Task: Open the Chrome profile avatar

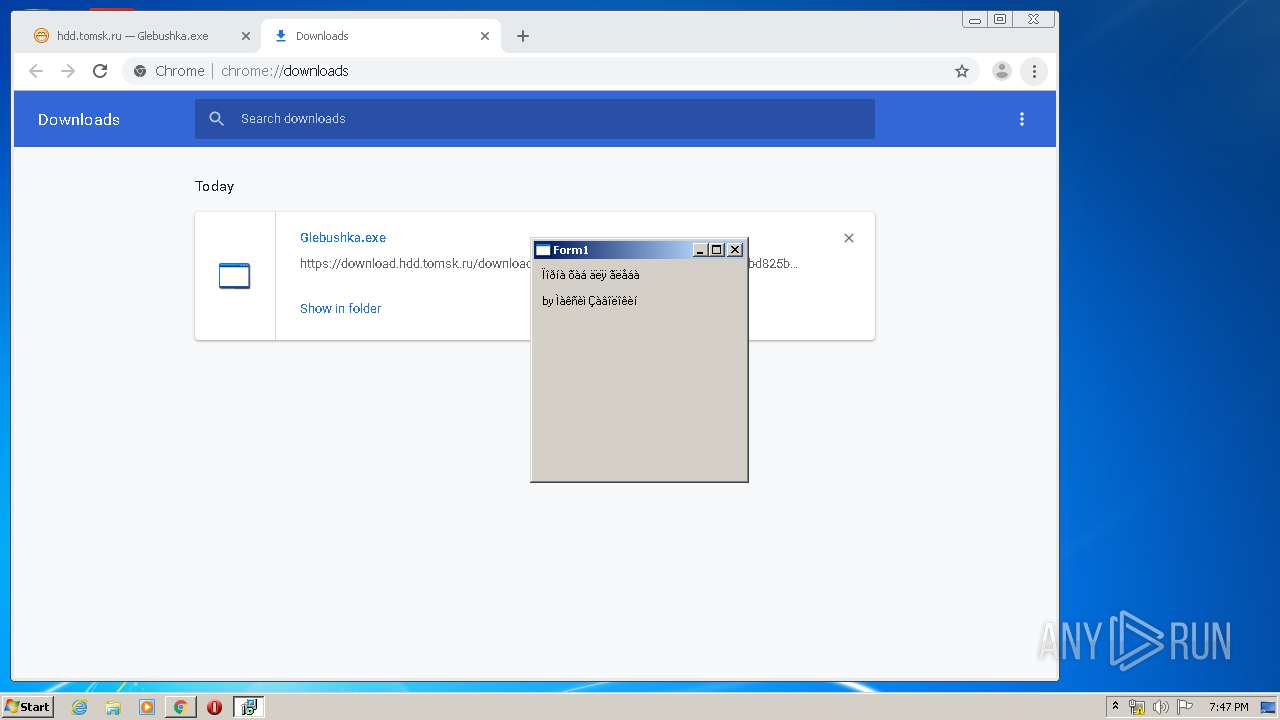Action: click(x=1001, y=71)
